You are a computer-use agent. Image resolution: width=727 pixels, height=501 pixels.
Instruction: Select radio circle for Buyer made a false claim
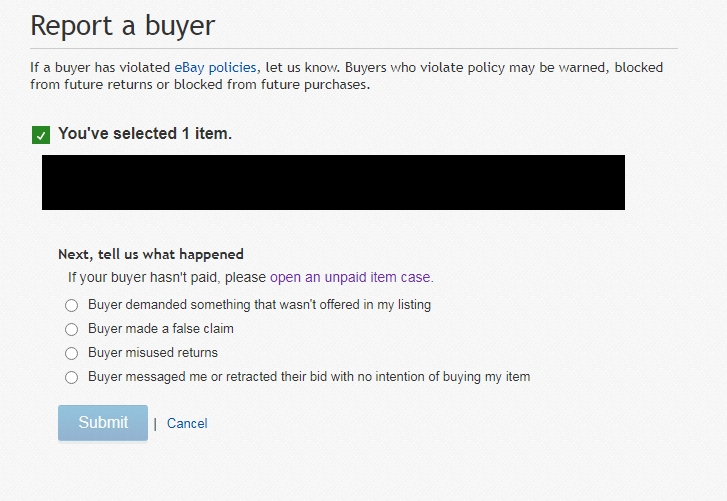point(71,330)
